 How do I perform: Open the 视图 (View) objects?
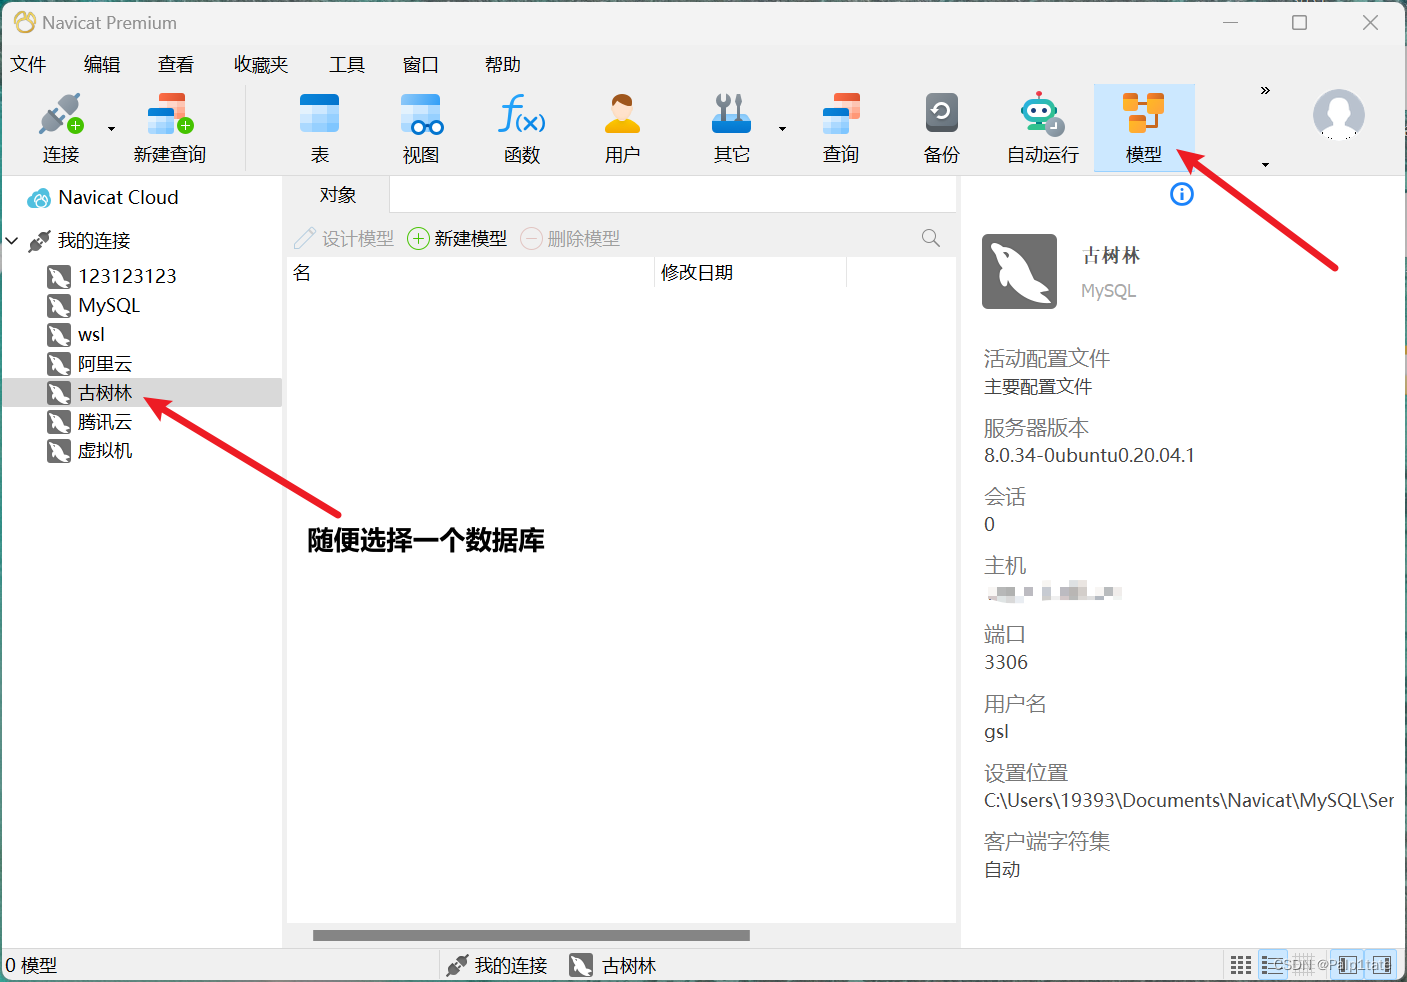point(421,128)
